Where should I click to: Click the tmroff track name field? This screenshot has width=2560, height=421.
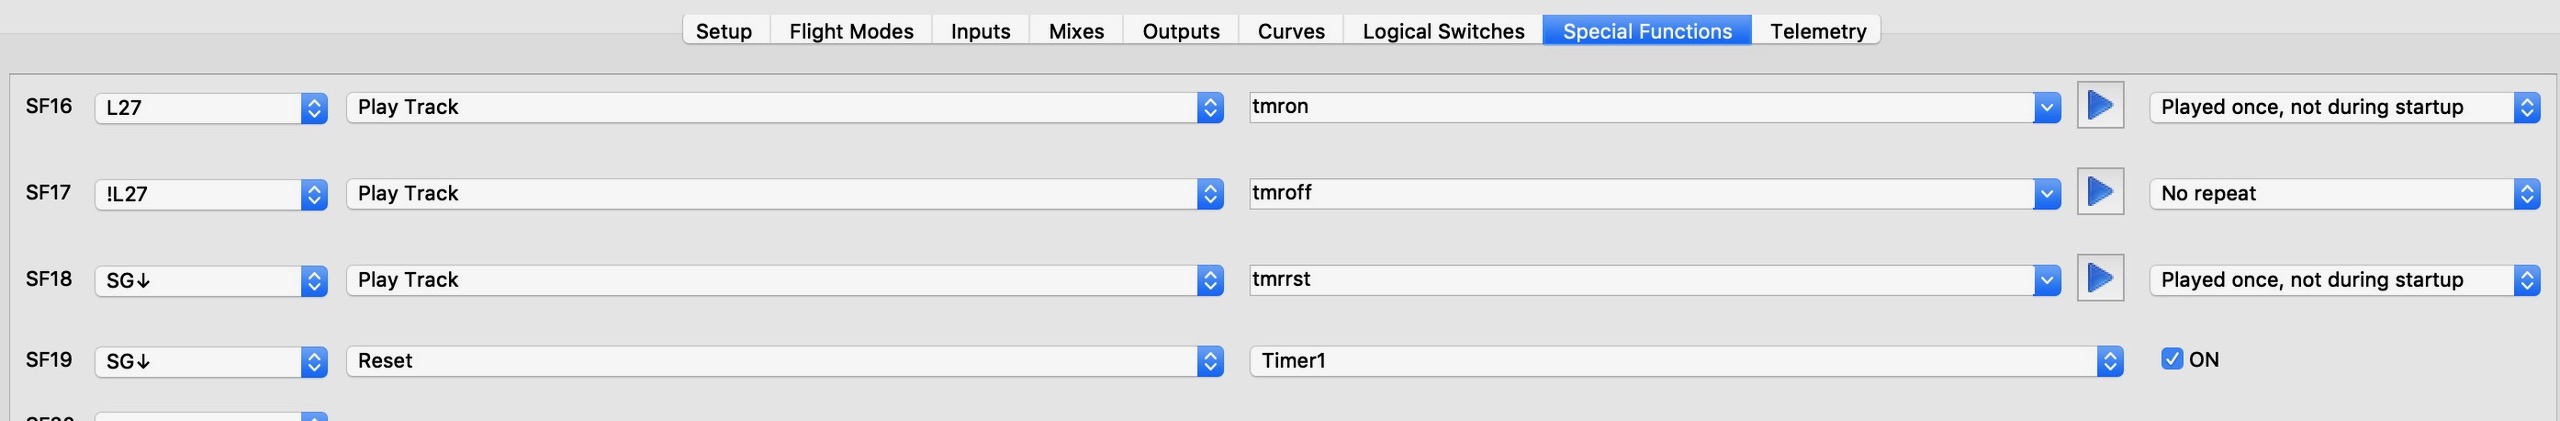pos(1640,193)
